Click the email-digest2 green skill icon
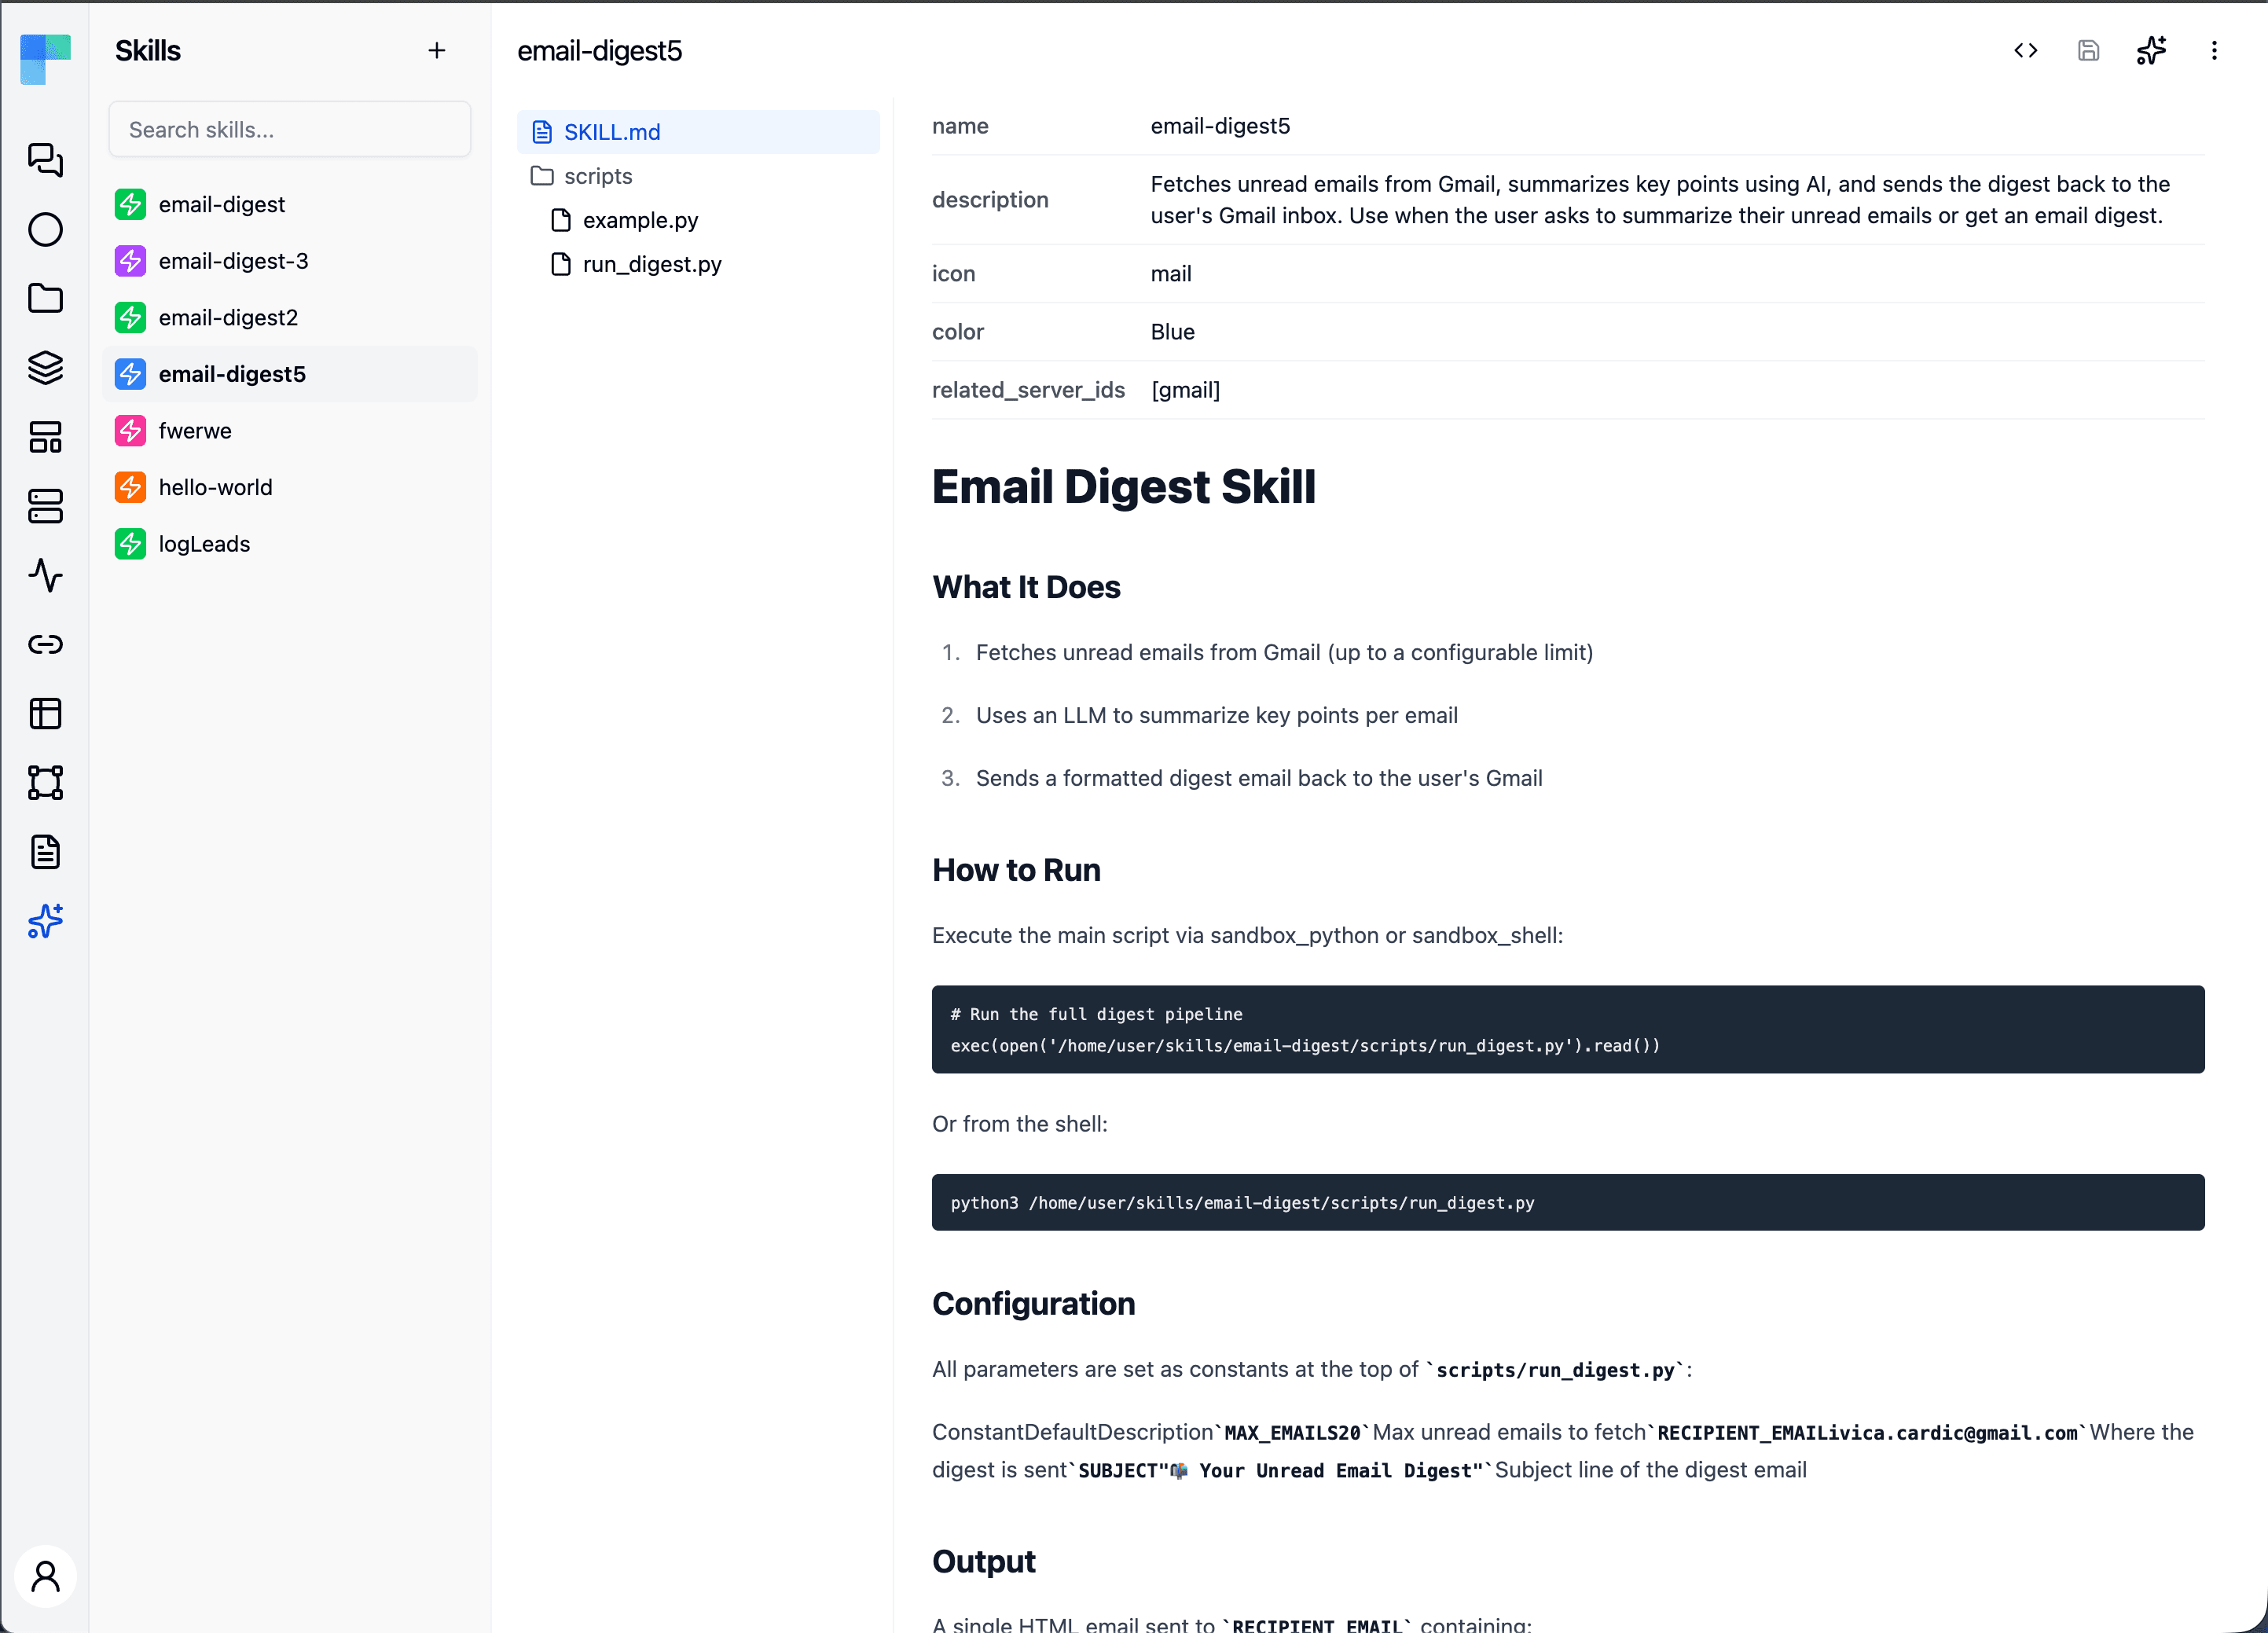This screenshot has width=2268, height=1633. click(130, 318)
